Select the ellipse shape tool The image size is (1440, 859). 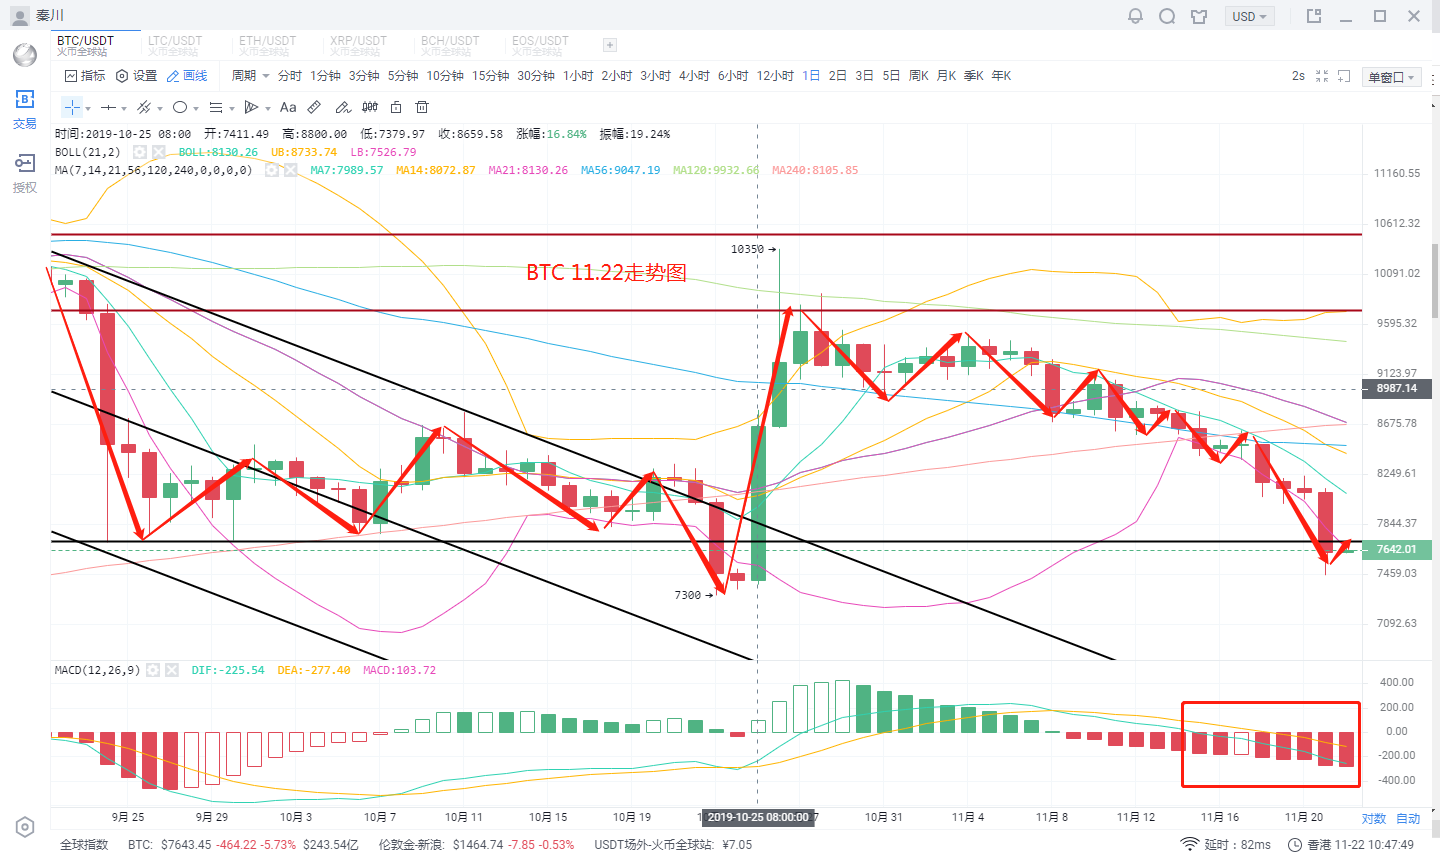point(180,107)
